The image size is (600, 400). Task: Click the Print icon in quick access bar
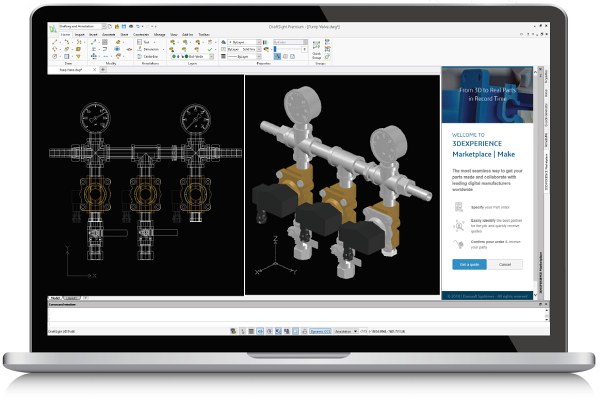(131, 26)
